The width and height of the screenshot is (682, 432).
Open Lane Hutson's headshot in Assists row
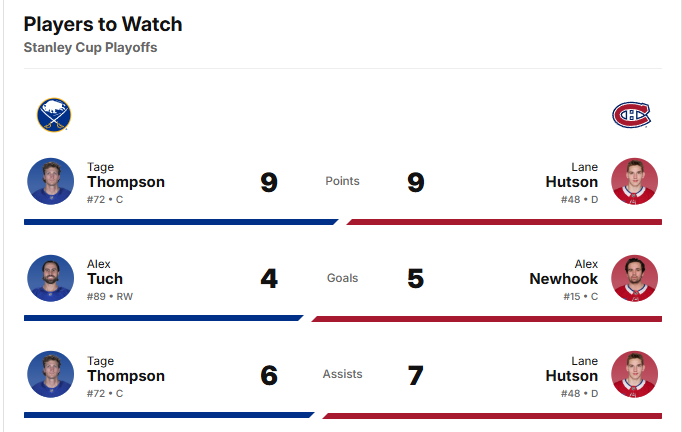[634, 374]
